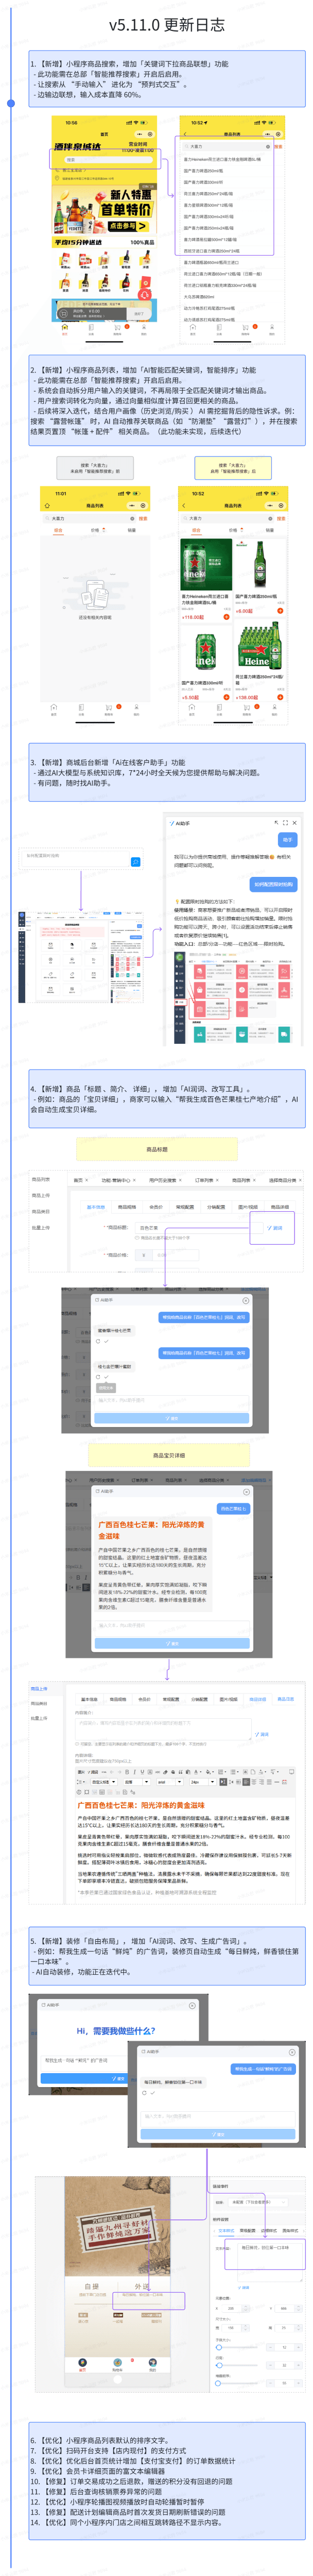Click the close icon on AI助手 title dialog
The image size is (313, 2576).
pos(246,1301)
